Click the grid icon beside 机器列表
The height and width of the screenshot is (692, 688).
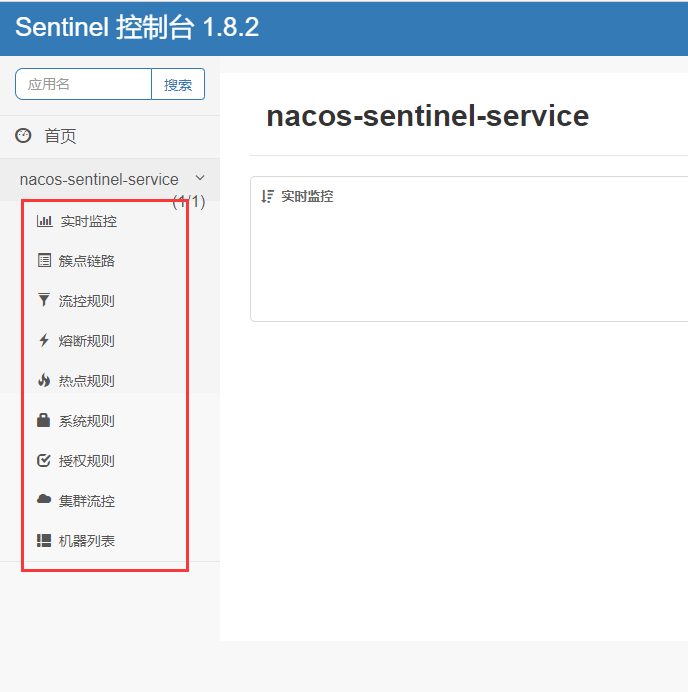[44, 541]
